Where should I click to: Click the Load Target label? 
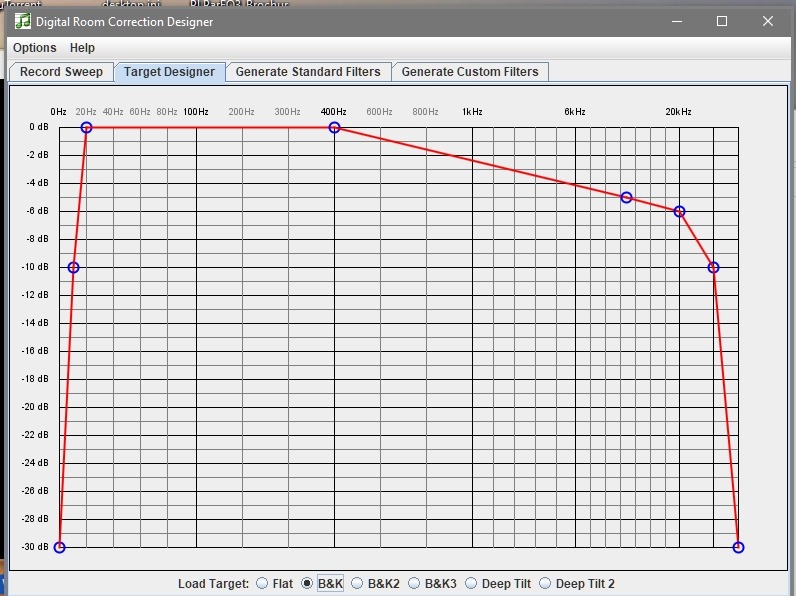pyautogui.click(x=213, y=584)
